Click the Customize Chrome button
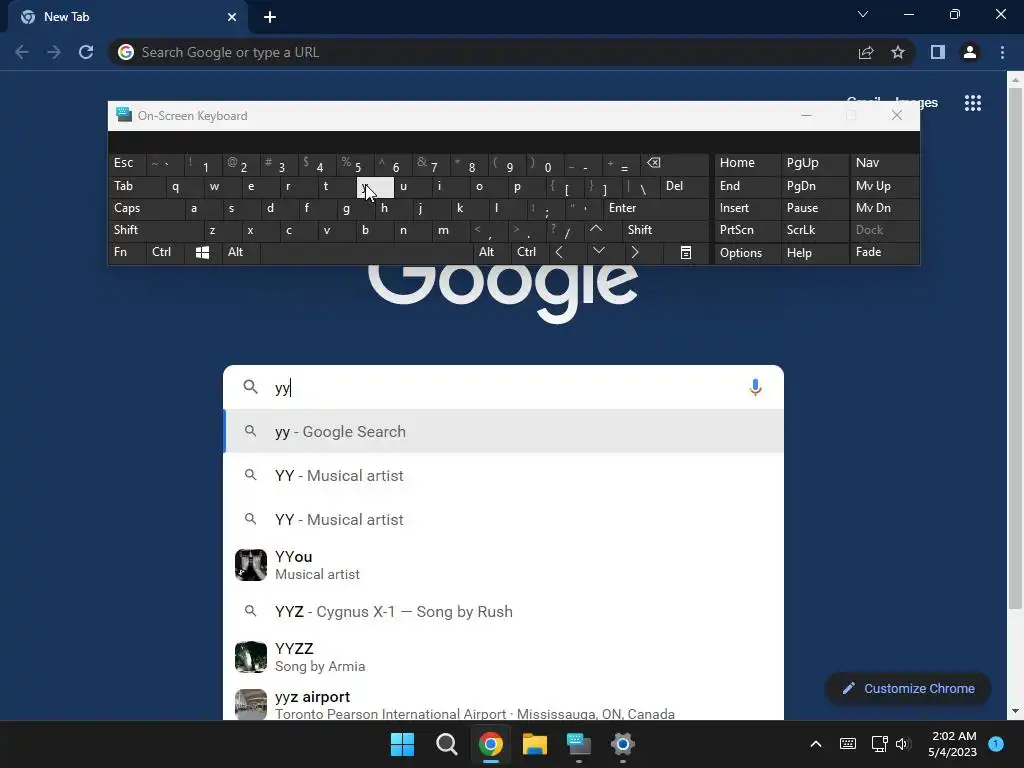This screenshot has height=768, width=1024. point(908,688)
